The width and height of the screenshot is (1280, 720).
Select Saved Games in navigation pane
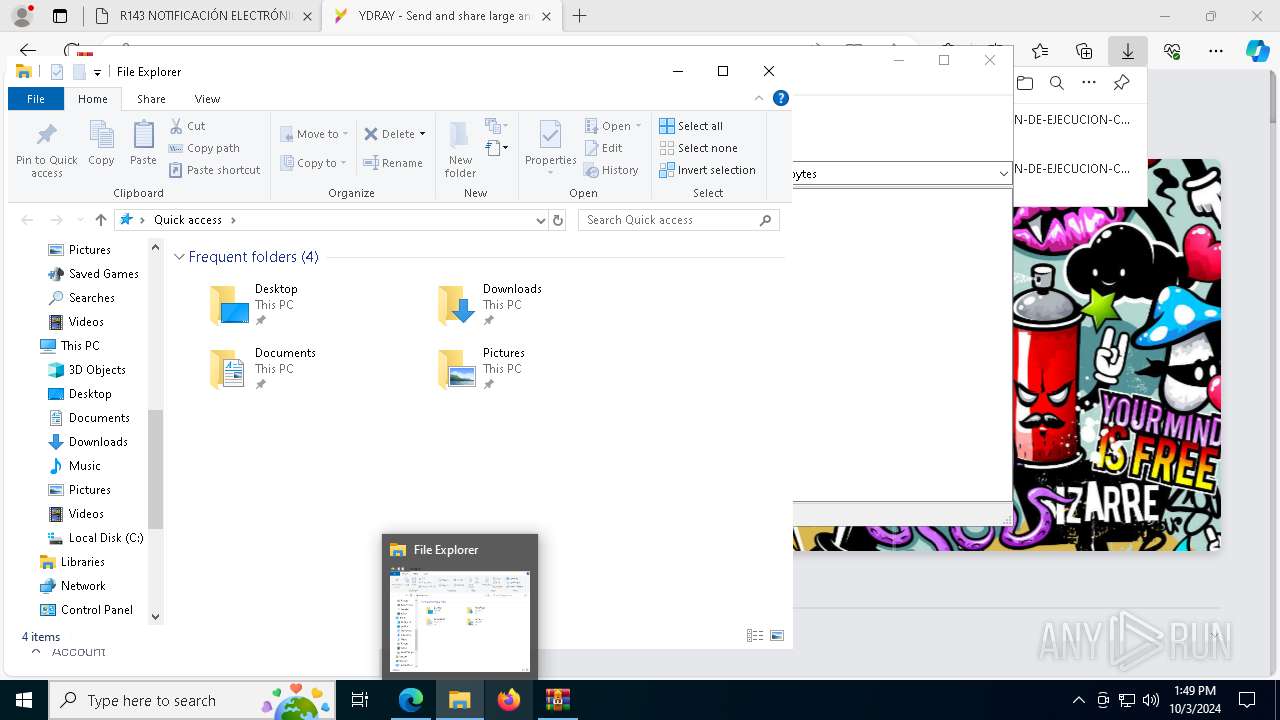(93, 274)
